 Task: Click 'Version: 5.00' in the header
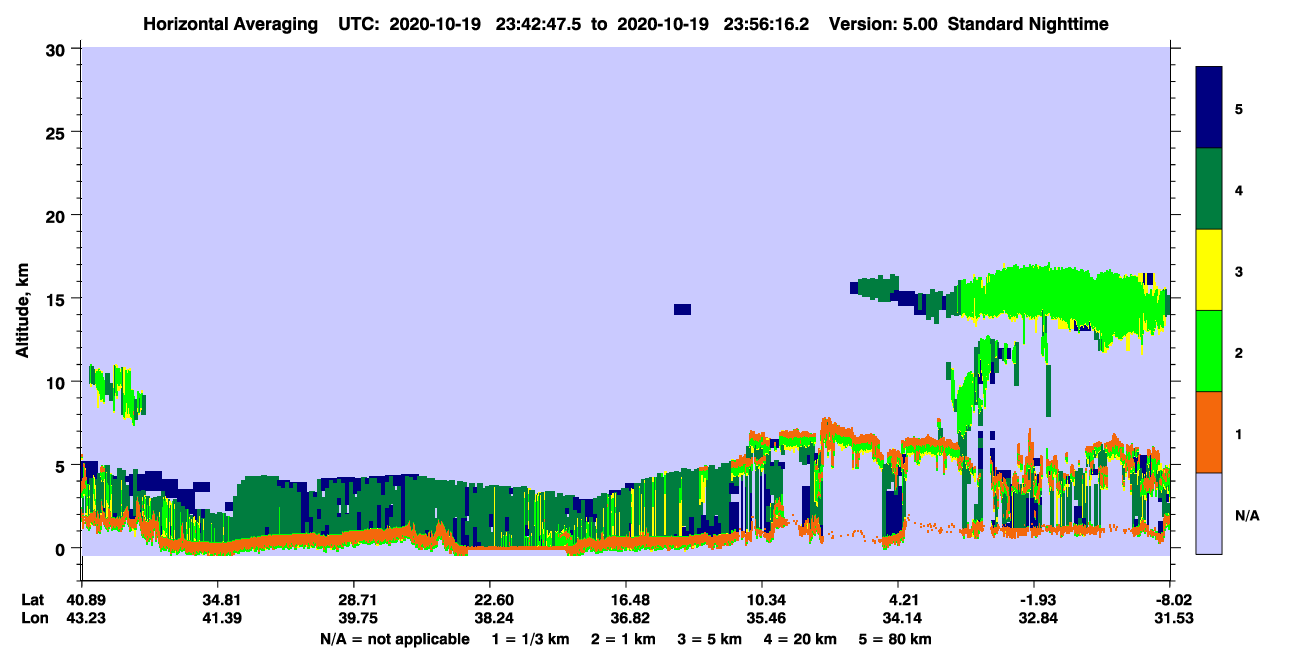click(x=881, y=24)
